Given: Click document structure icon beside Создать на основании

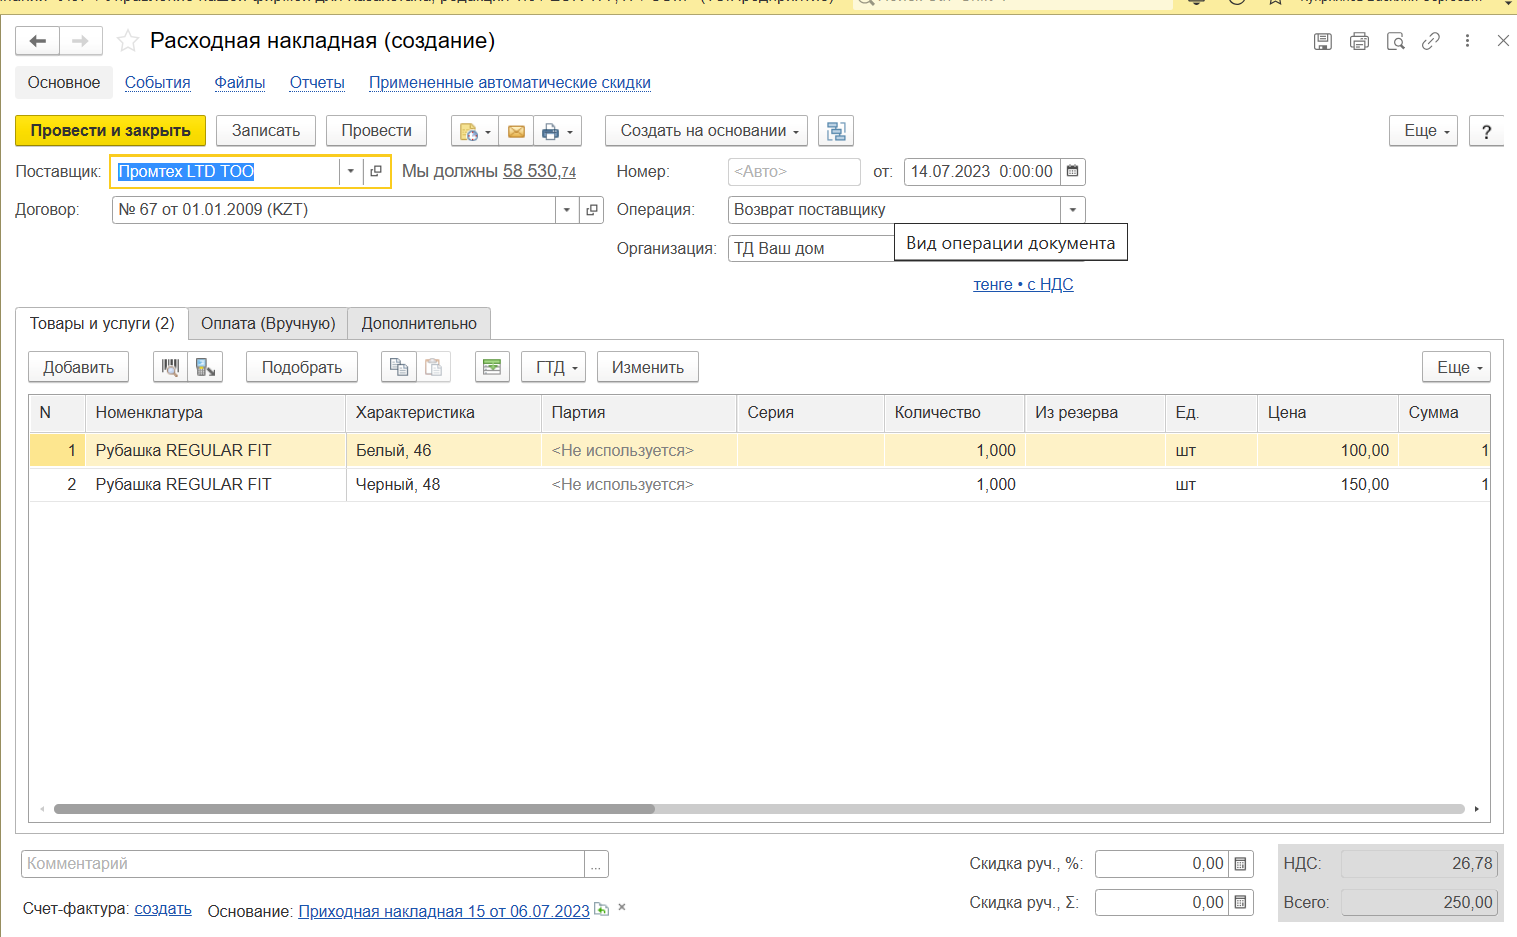Looking at the screenshot, I should (x=836, y=131).
